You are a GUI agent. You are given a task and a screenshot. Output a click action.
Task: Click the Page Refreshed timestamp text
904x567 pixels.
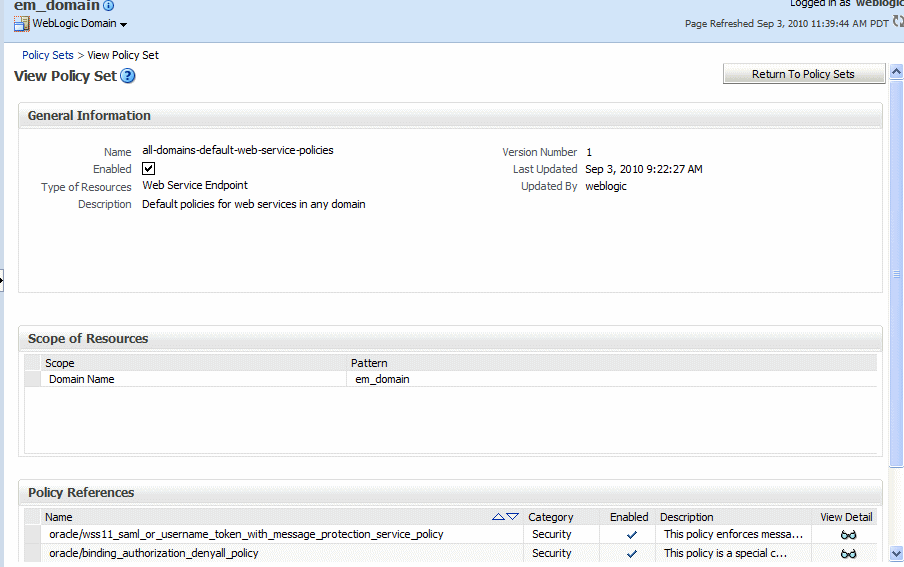pos(786,24)
